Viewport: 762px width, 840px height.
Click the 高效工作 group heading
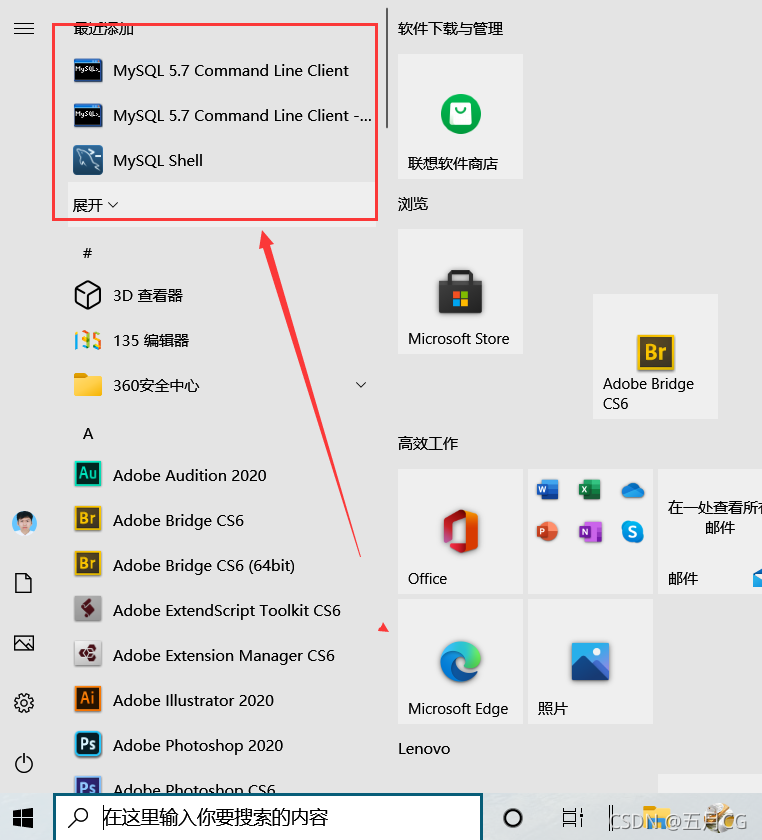(428, 444)
